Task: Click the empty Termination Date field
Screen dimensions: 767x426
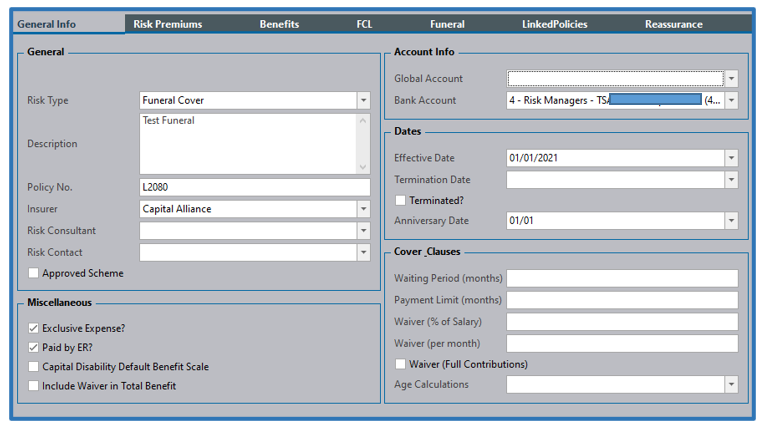Action: click(x=615, y=179)
